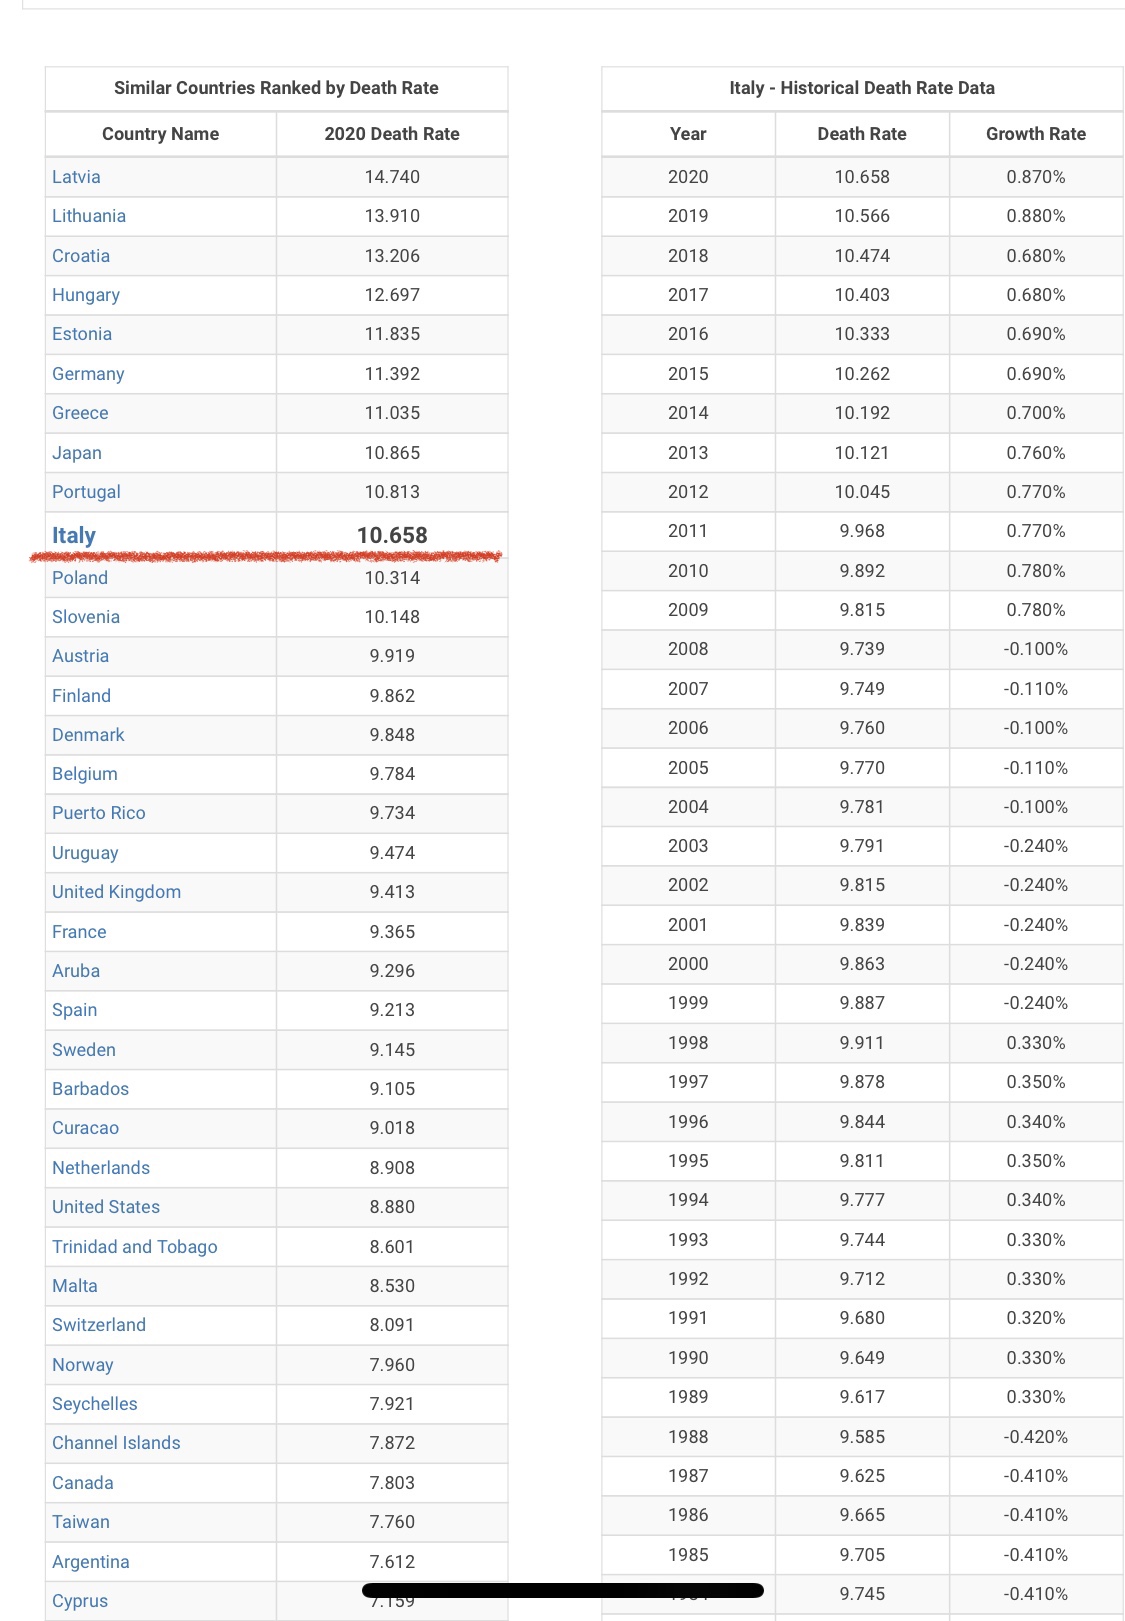Open the highlighted Italy link

pos(74,535)
